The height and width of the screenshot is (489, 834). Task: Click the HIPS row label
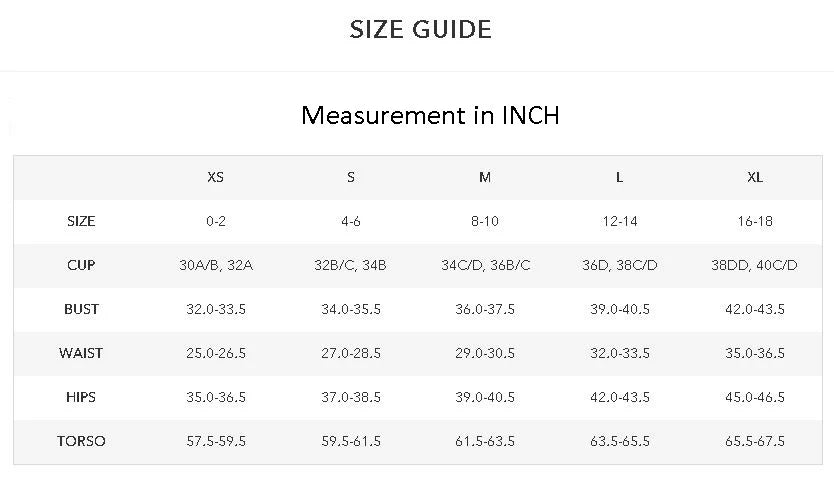click(81, 397)
